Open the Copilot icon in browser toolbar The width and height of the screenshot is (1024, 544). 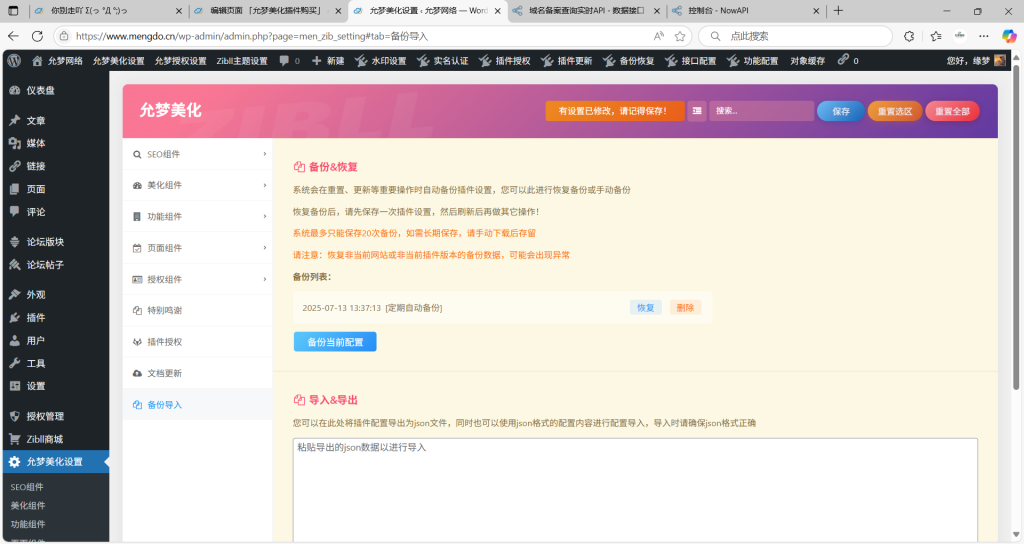[x=1009, y=36]
